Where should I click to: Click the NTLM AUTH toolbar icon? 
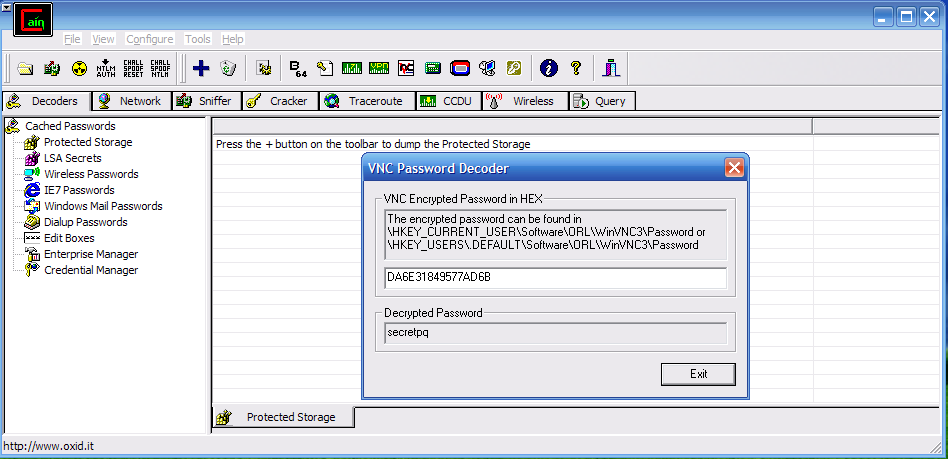(x=106, y=68)
